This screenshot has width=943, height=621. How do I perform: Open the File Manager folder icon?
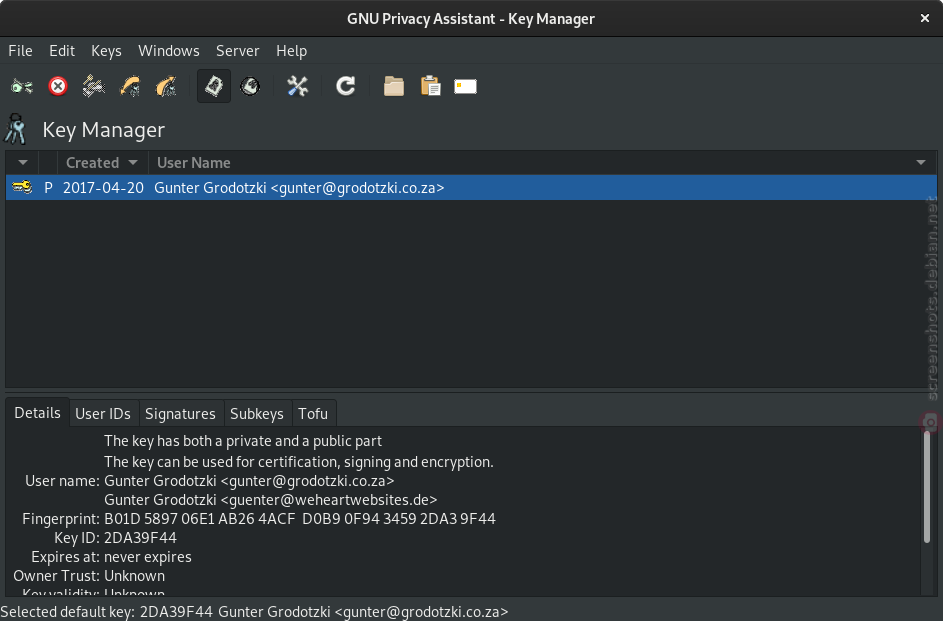[x=394, y=87]
